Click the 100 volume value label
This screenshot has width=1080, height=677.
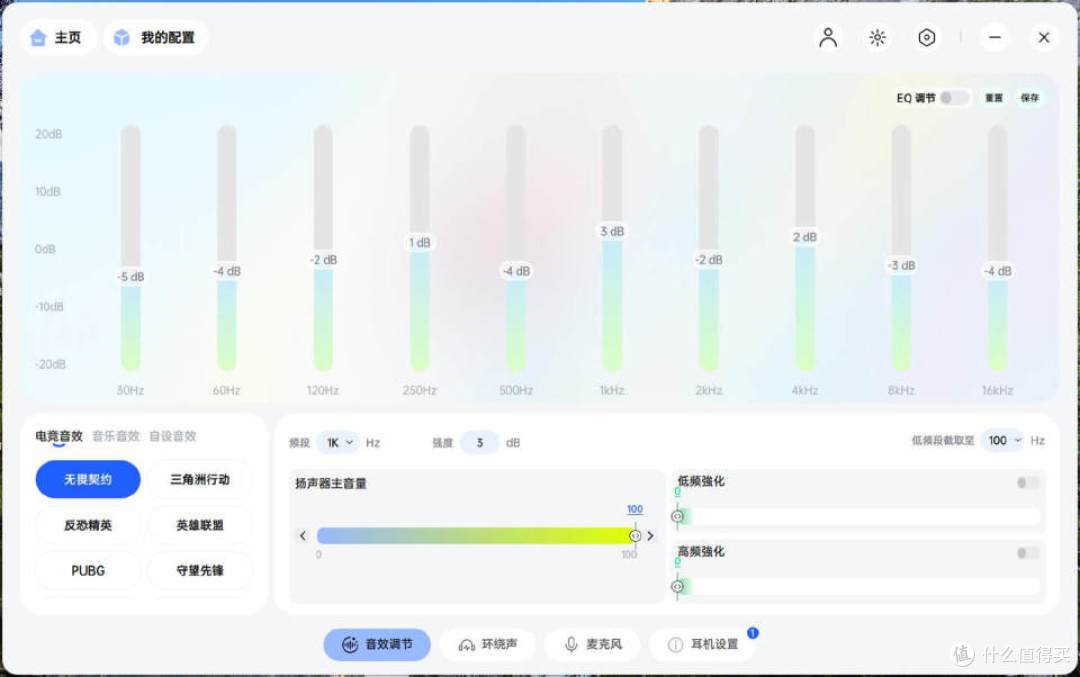[634, 509]
